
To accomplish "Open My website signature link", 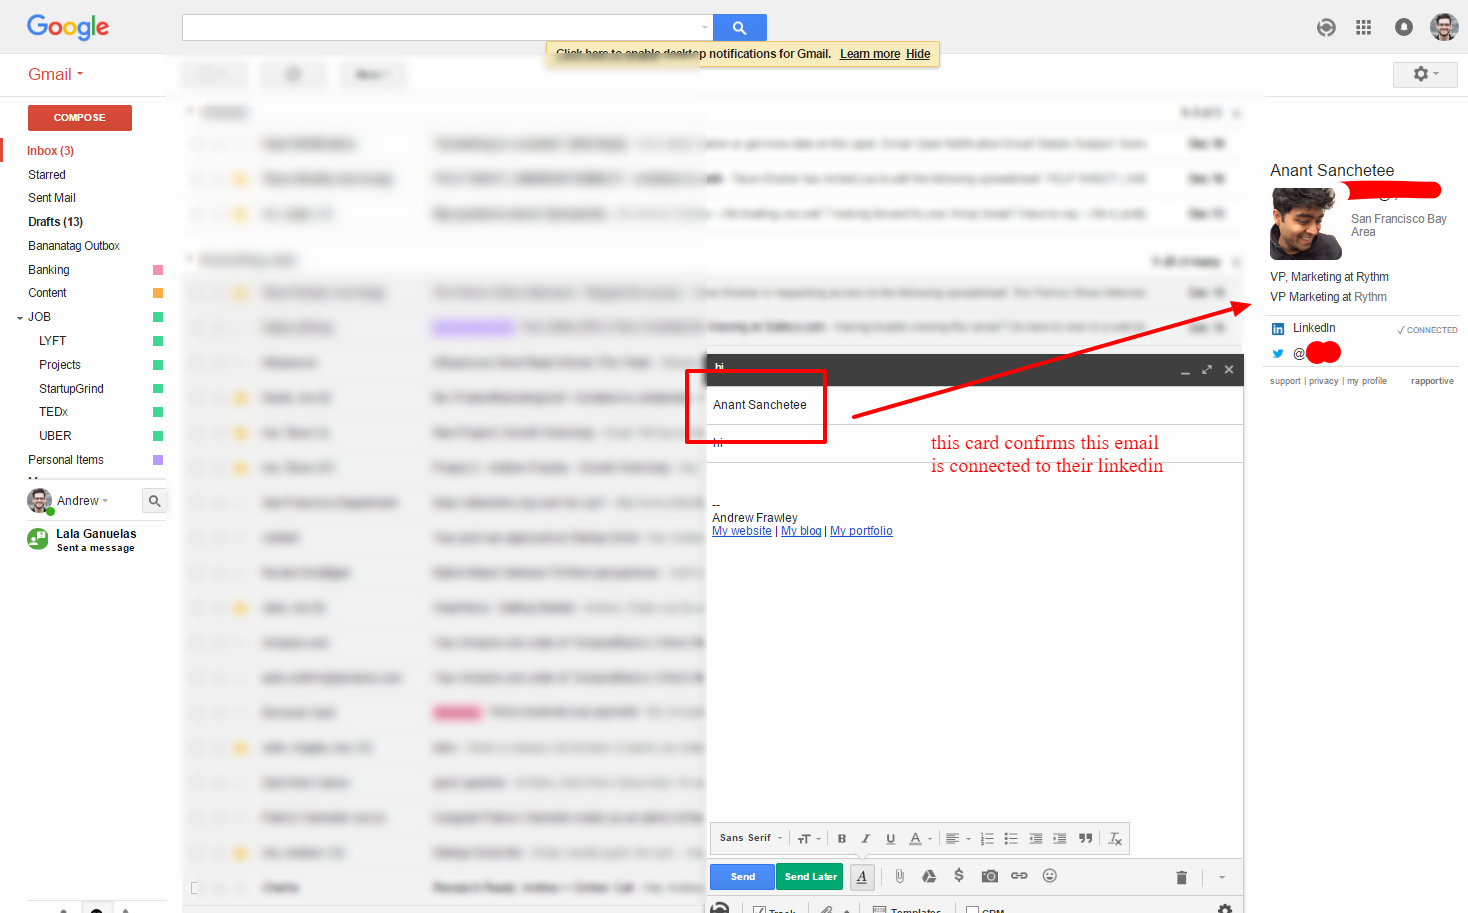I will 742,531.
